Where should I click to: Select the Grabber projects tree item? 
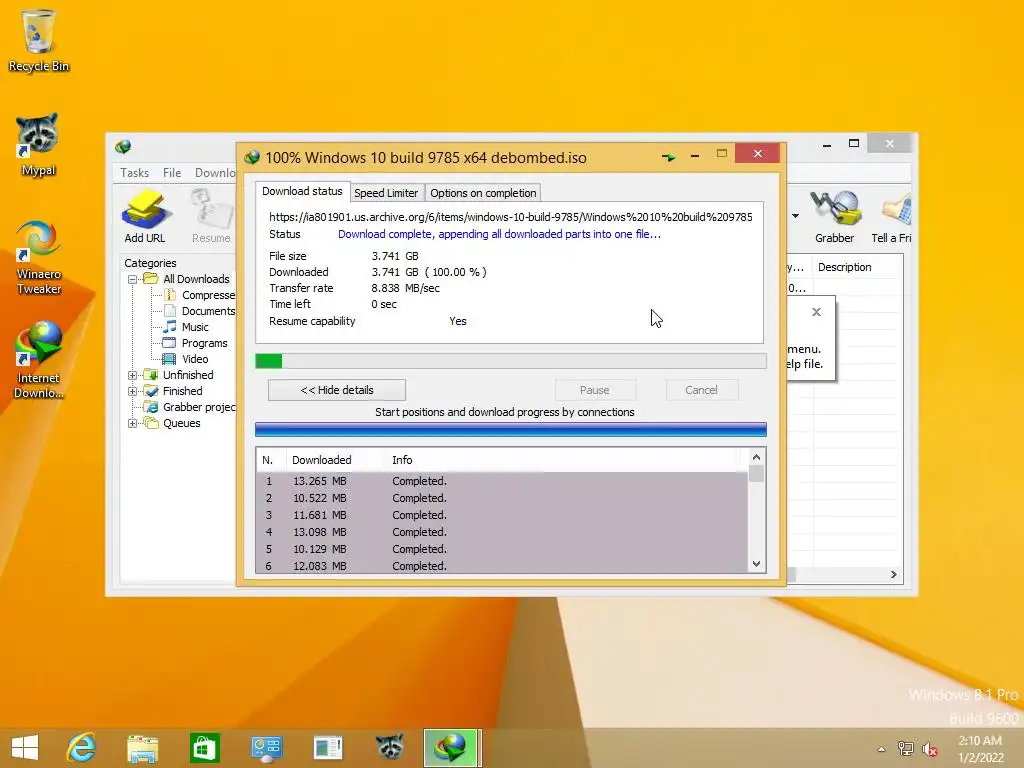click(x=190, y=407)
